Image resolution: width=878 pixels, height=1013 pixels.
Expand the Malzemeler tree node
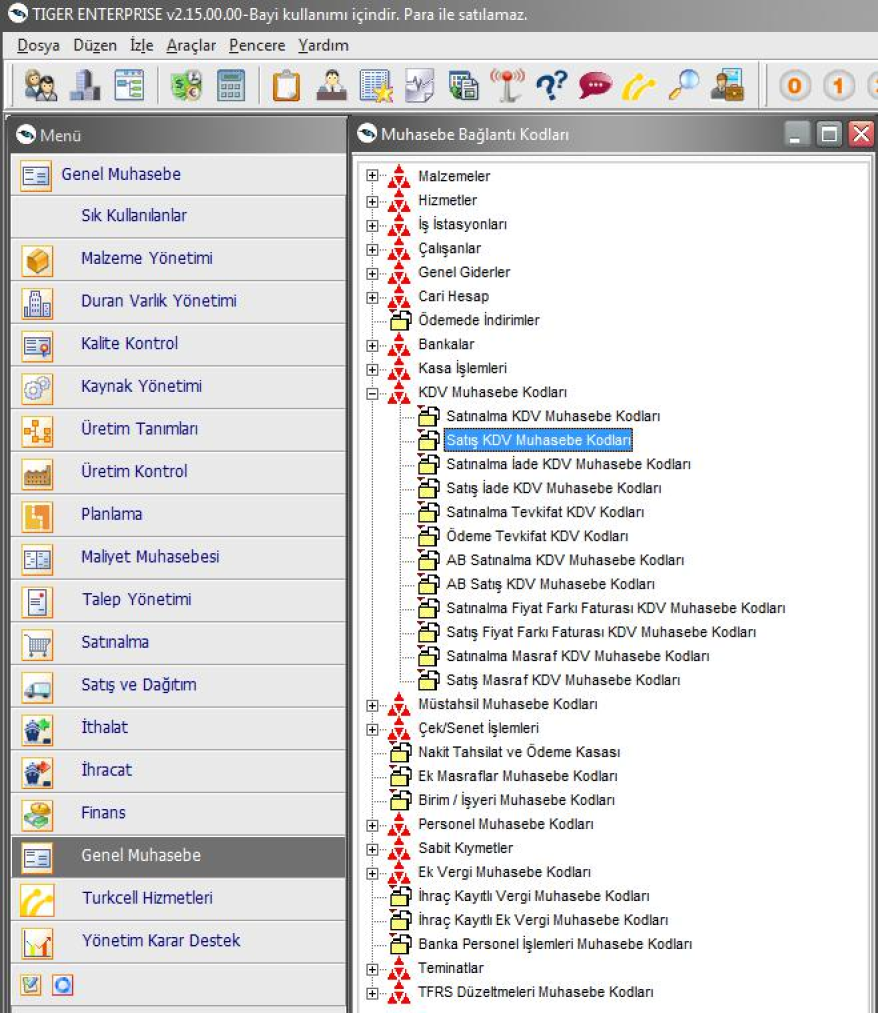[x=372, y=176]
